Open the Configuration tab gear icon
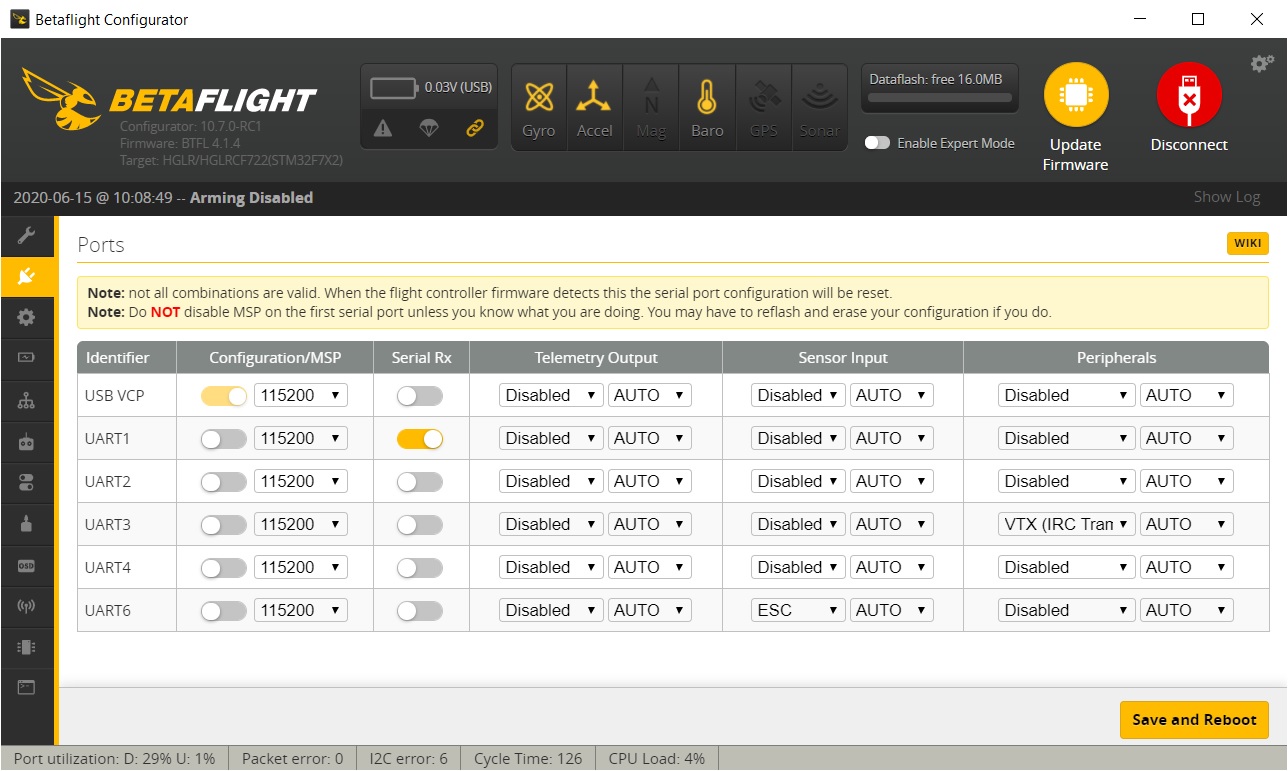This screenshot has width=1288, height=771. coord(26,317)
